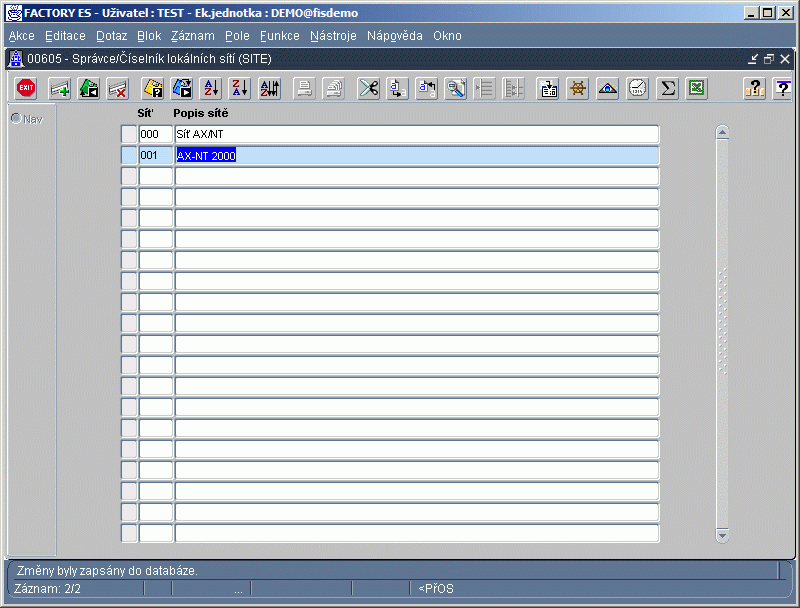Click the 'Záznam: 2/2' status indicator
Screen dimensions: 800x608
click(x=47, y=589)
